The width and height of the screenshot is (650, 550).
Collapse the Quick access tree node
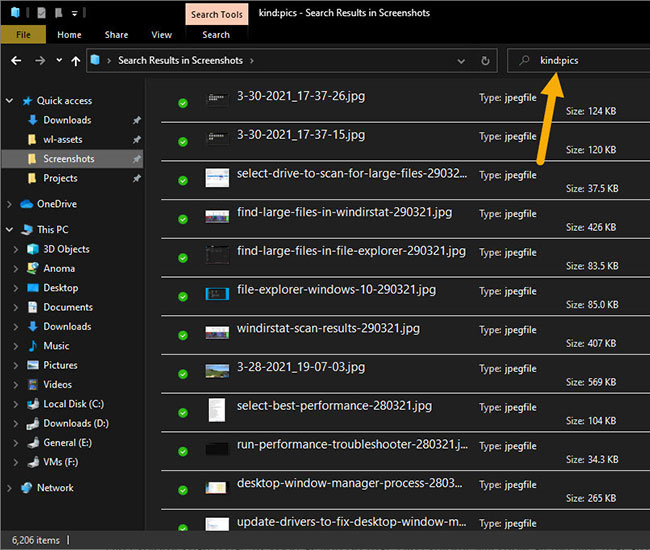pyautogui.click(x=9, y=100)
